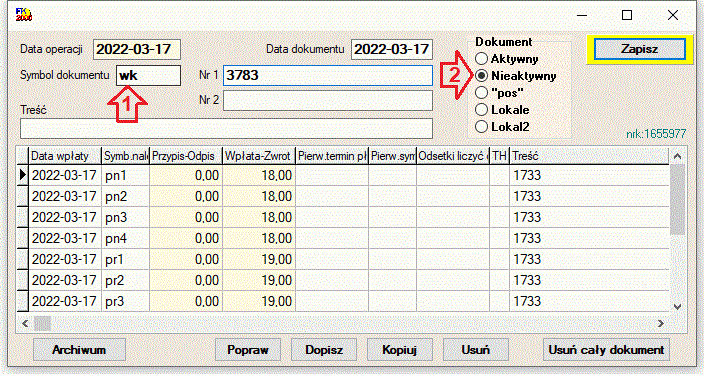Screen dimensions: 704x374
Task: Click the date cell in the pn2 row
Action: click(65, 196)
